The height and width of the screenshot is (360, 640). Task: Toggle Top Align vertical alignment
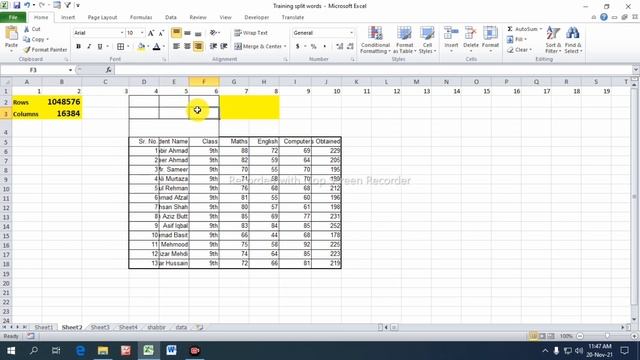click(176, 33)
